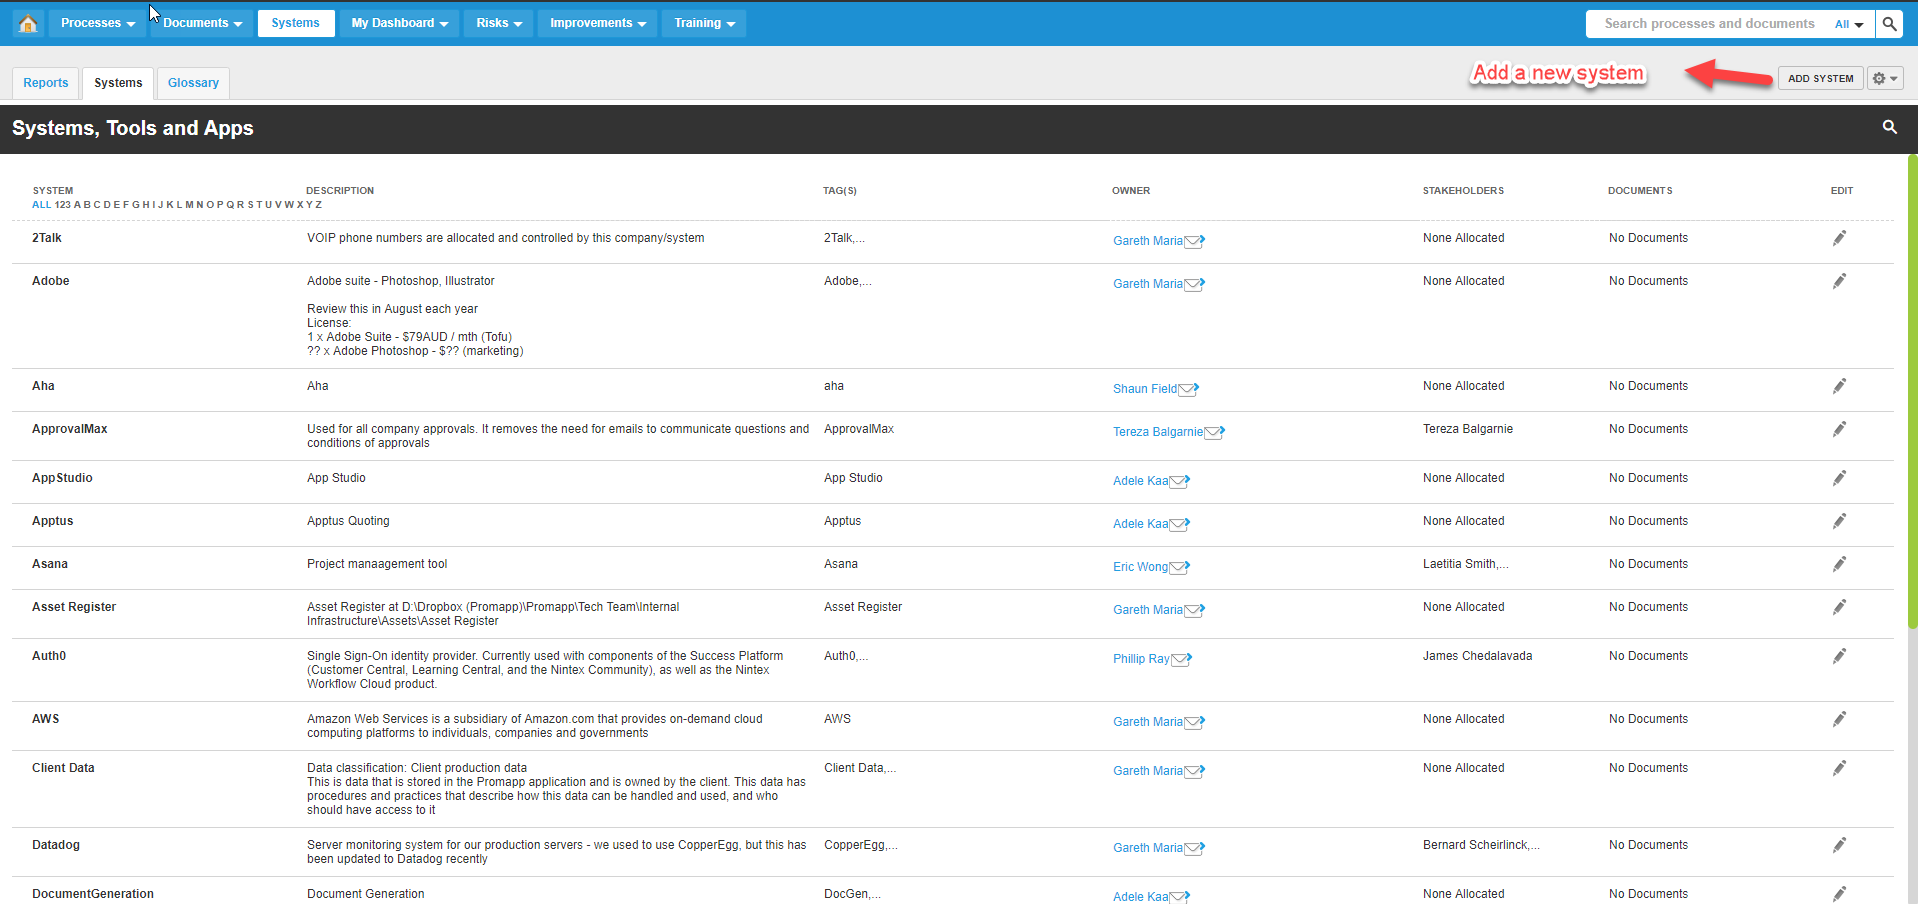Open the Training dropdown
This screenshot has height=904, width=1918.
pyautogui.click(x=704, y=23)
